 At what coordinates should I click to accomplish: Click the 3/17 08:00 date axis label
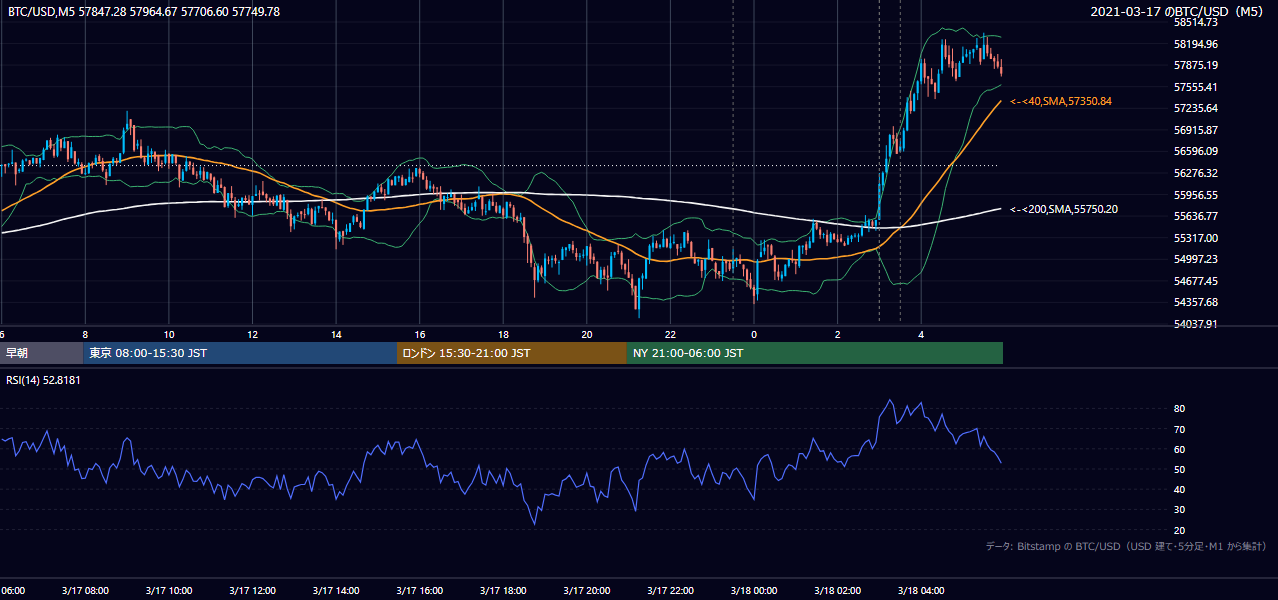[85, 591]
